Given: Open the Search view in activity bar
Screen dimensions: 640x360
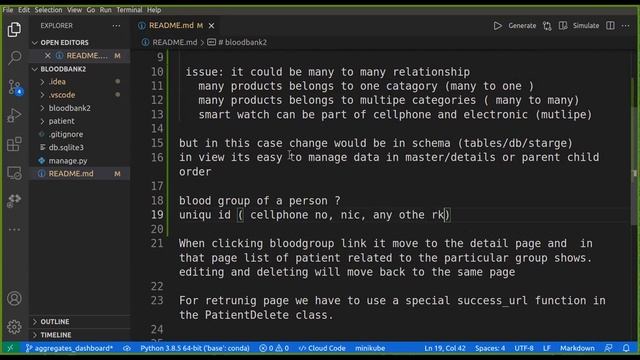Looking at the screenshot, I should pos(14,58).
